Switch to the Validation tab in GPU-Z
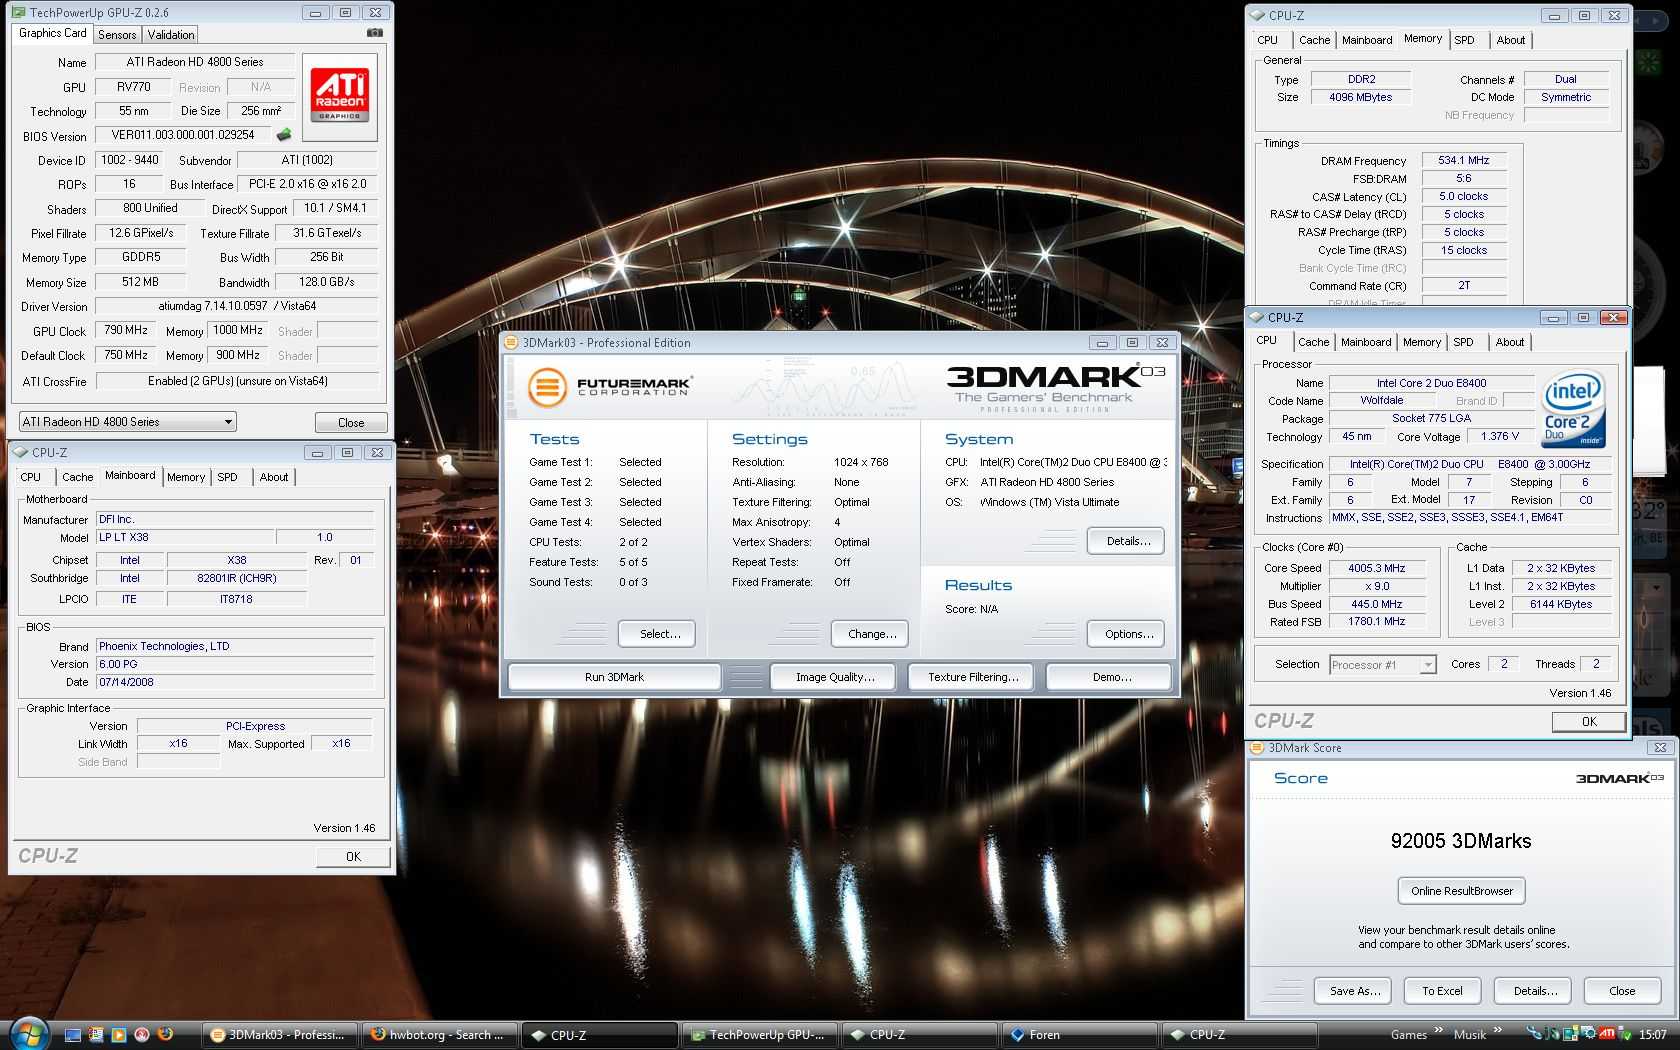The image size is (1680, 1050). (171, 35)
